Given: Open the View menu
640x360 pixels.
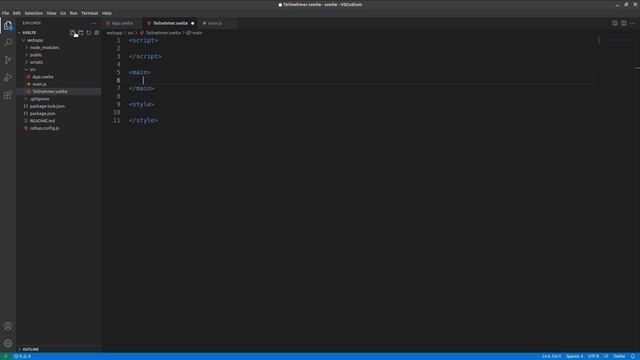Looking at the screenshot, I should [x=51, y=13].
